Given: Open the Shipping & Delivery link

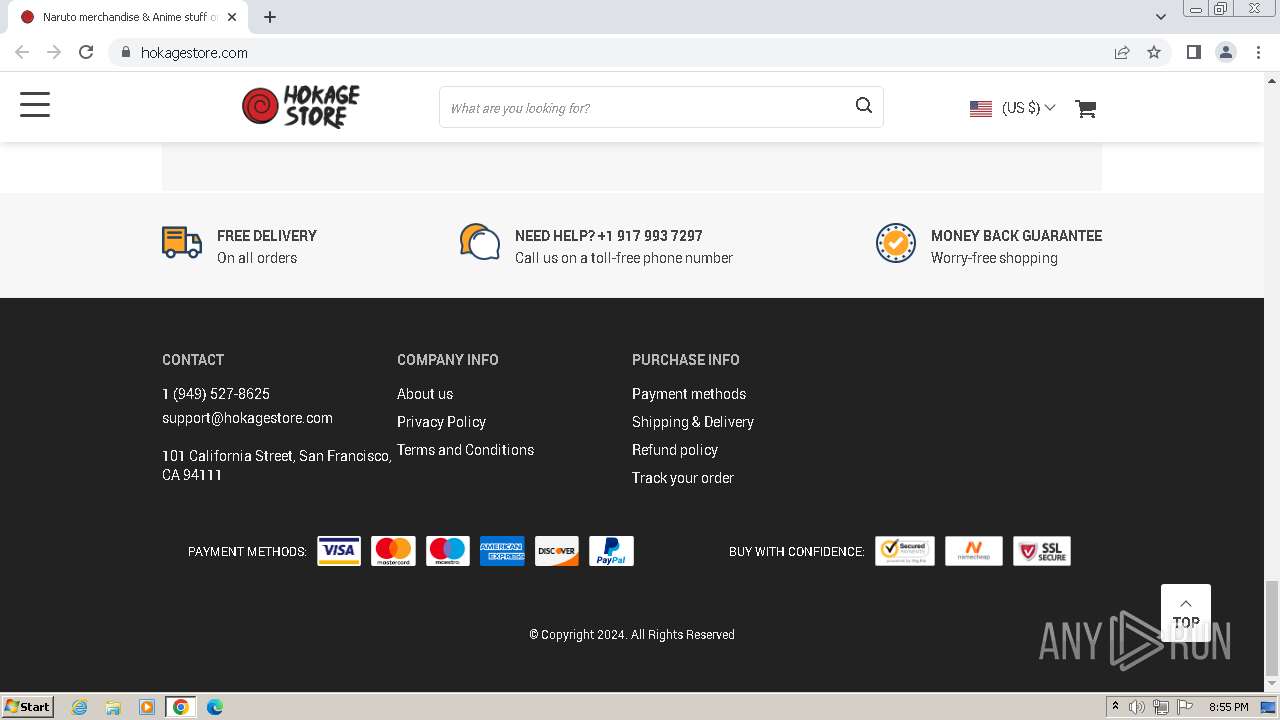Looking at the screenshot, I should click(x=693, y=422).
